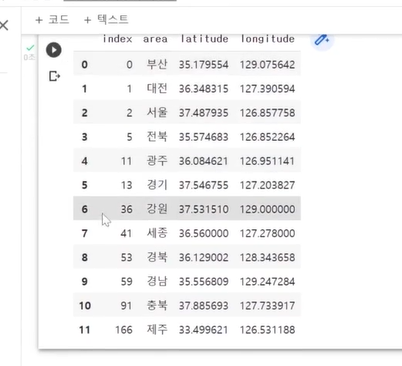
Task: Add a new text cell with + 텍스트
Action: [106, 20]
